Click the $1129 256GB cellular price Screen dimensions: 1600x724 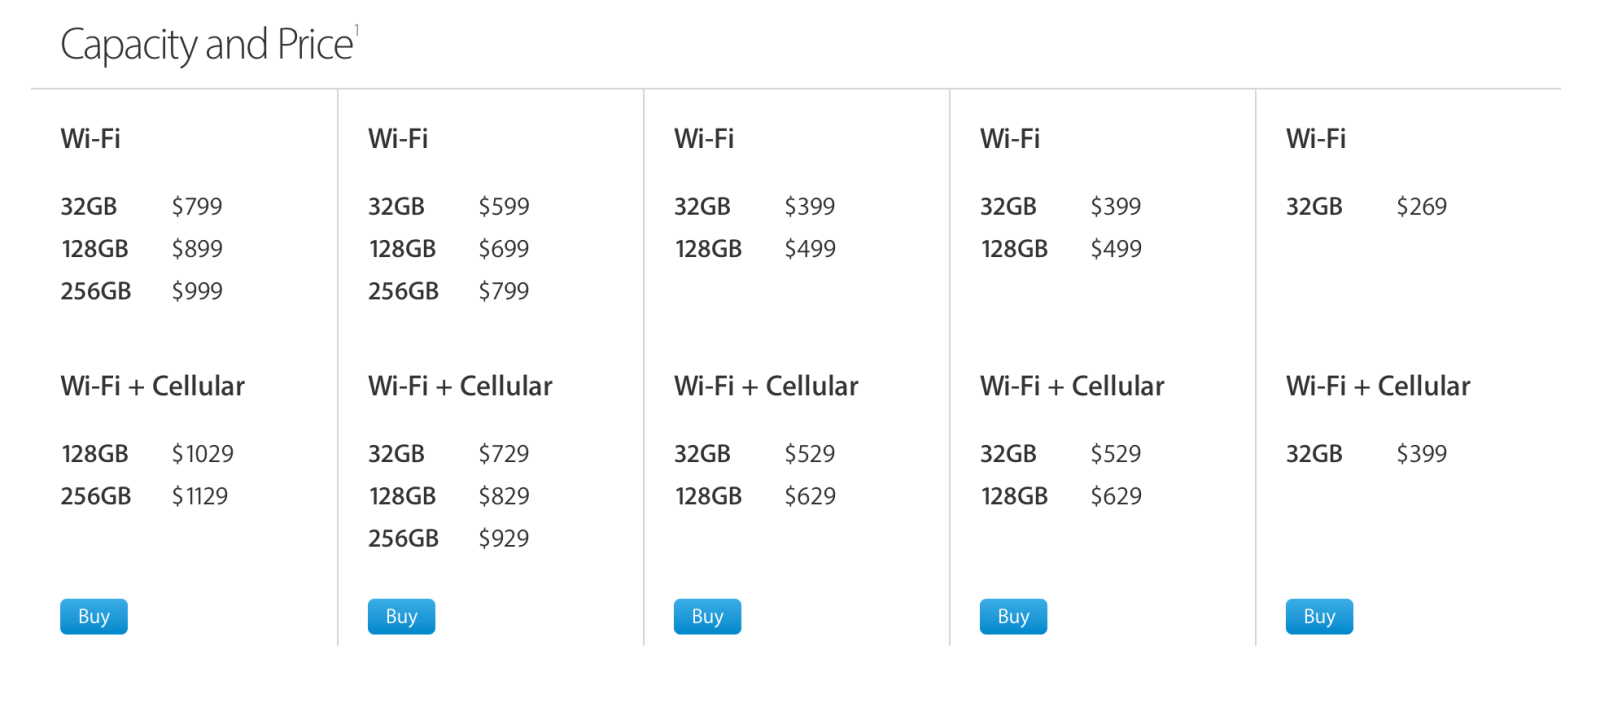tap(200, 496)
